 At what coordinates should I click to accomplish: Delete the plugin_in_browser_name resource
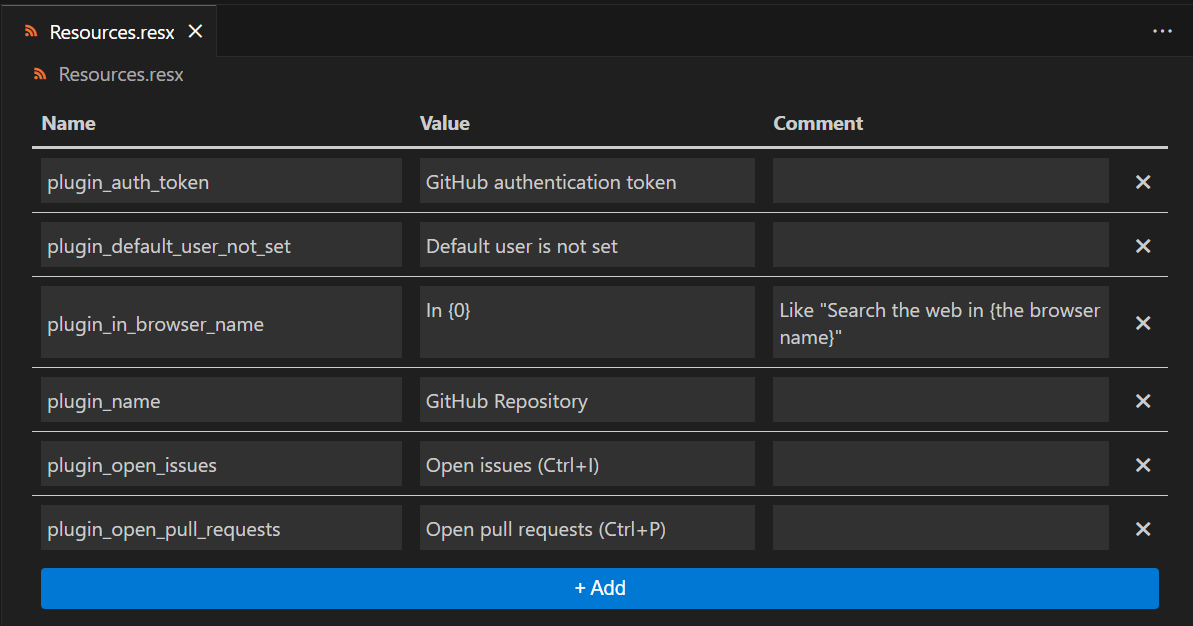click(1143, 323)
